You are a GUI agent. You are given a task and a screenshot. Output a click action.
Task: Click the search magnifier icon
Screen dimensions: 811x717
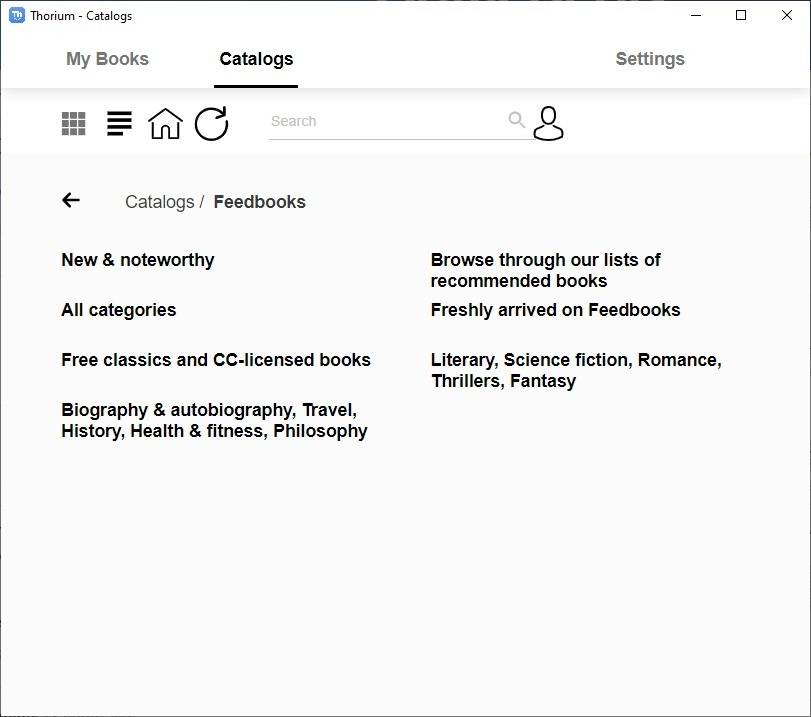[x=517, y=120]
